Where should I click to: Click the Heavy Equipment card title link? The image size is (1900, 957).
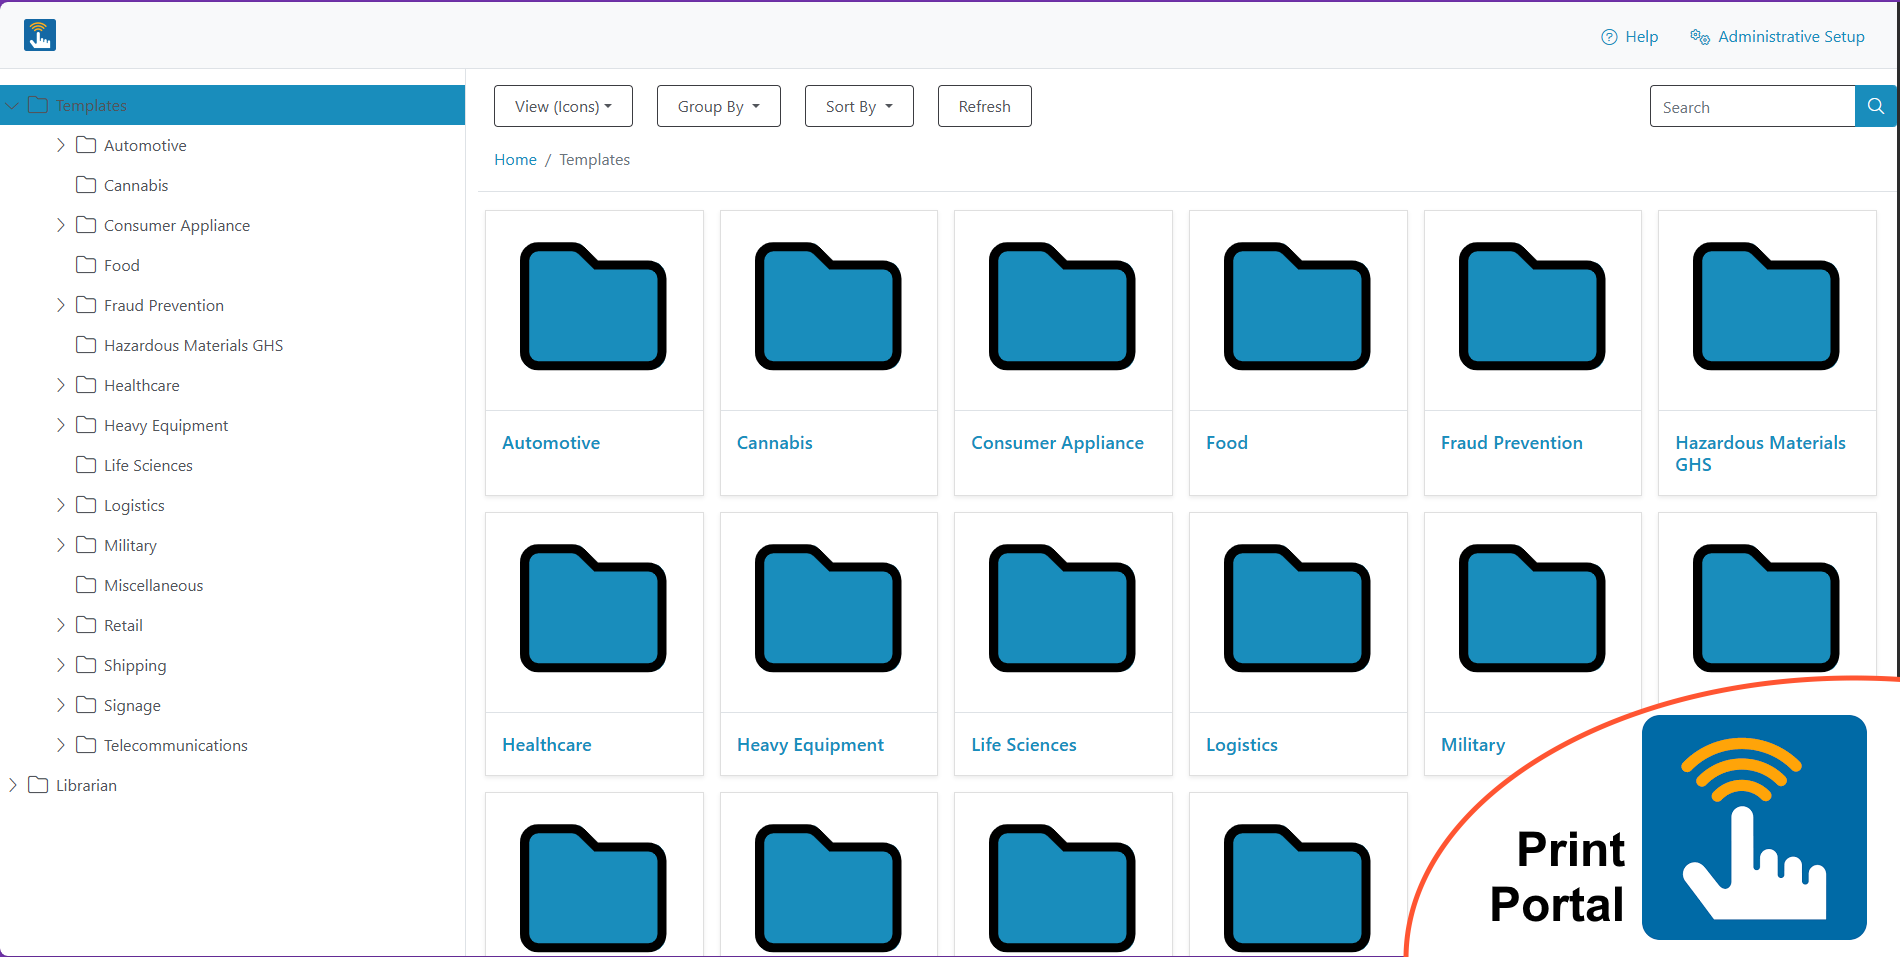pos(810,745)
